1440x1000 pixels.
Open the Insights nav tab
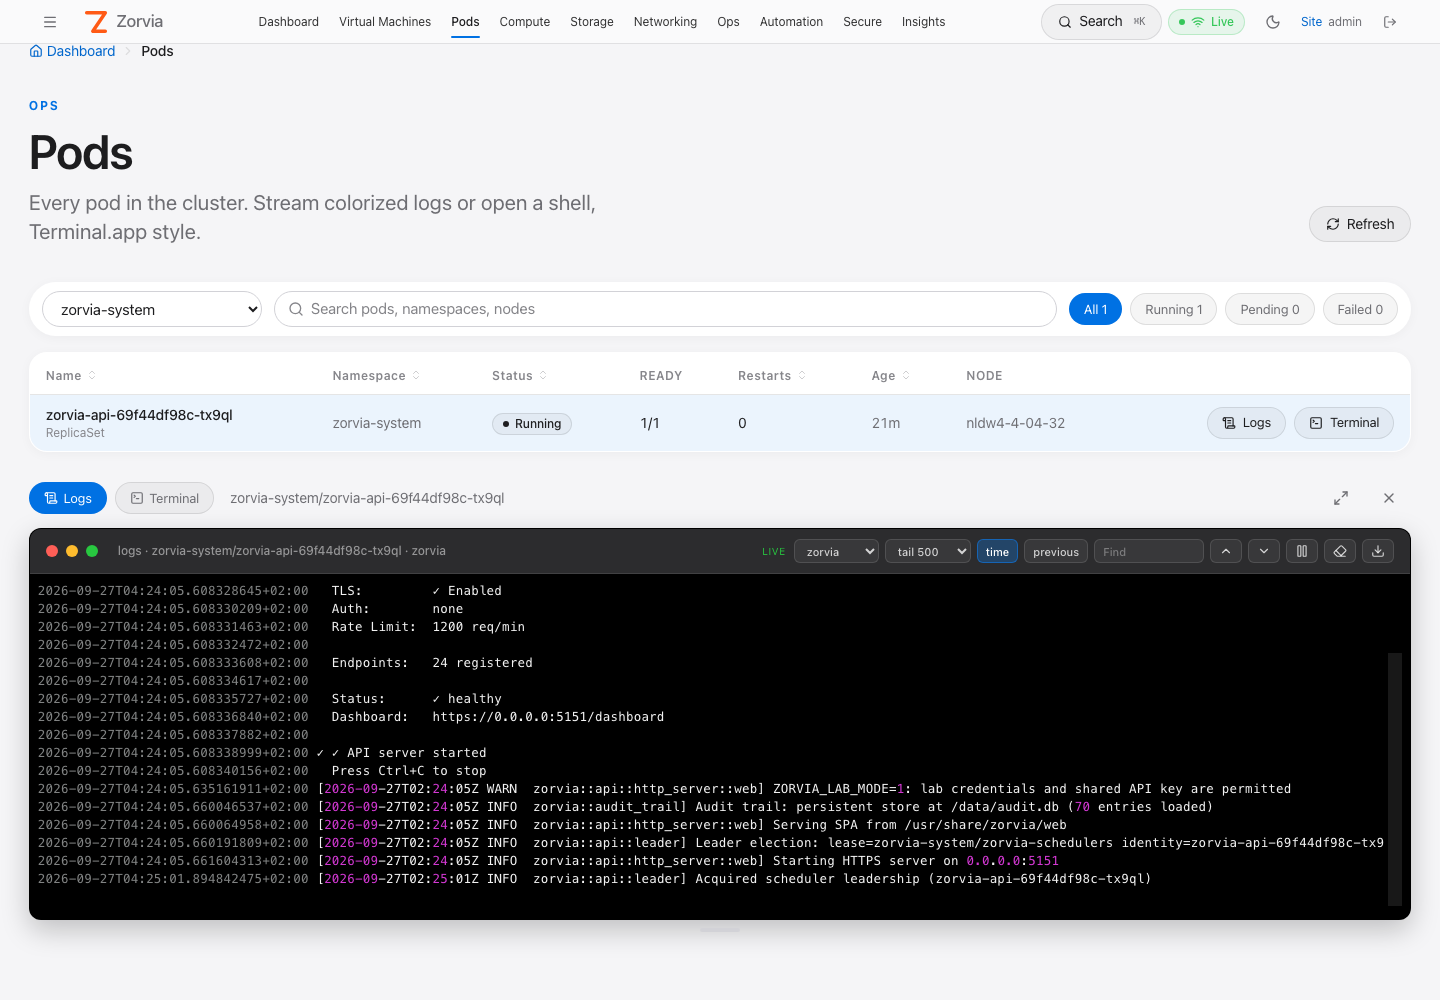pyautogui.click(x=923, y=22)
